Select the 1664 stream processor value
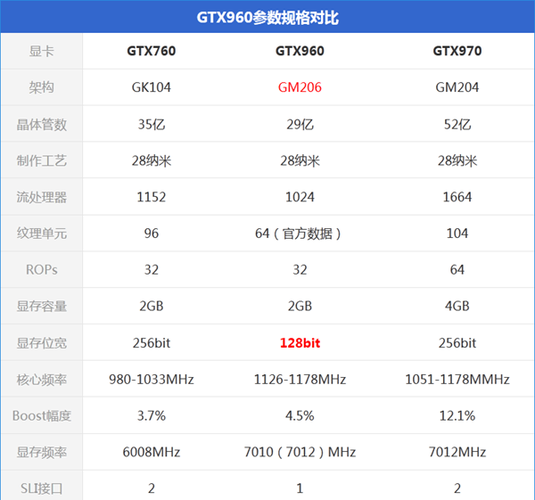Screen dimensions: 535x500 tap(457, 197)
